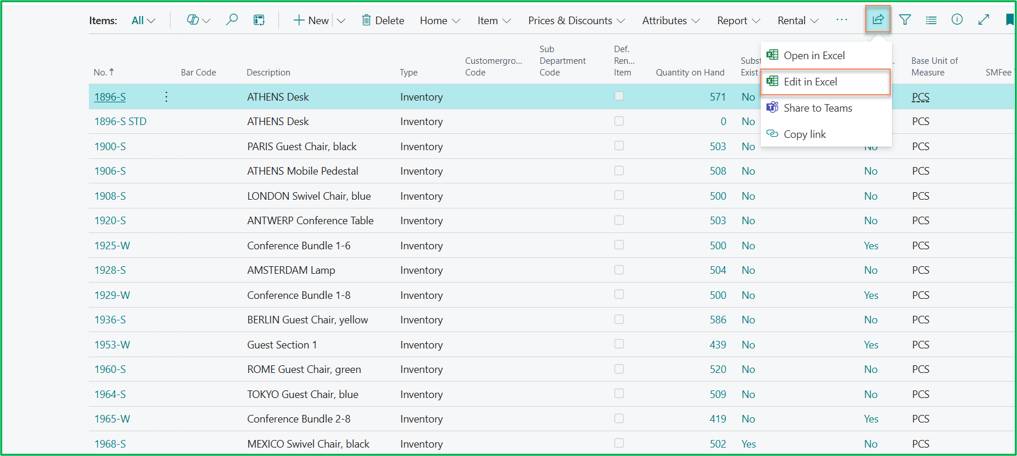This screenshot has height=456, width=1017.
Task: Sort by the No. column header
Action: click(103, 73)
